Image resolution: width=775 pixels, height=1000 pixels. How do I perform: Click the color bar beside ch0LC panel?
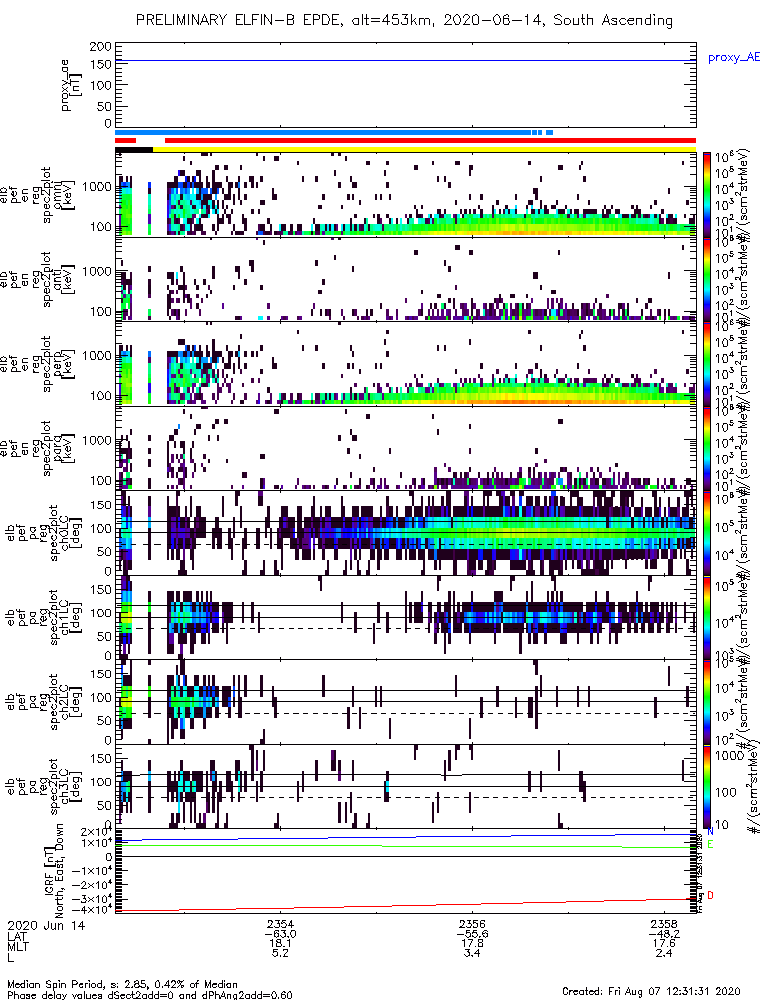click(707, 533)
